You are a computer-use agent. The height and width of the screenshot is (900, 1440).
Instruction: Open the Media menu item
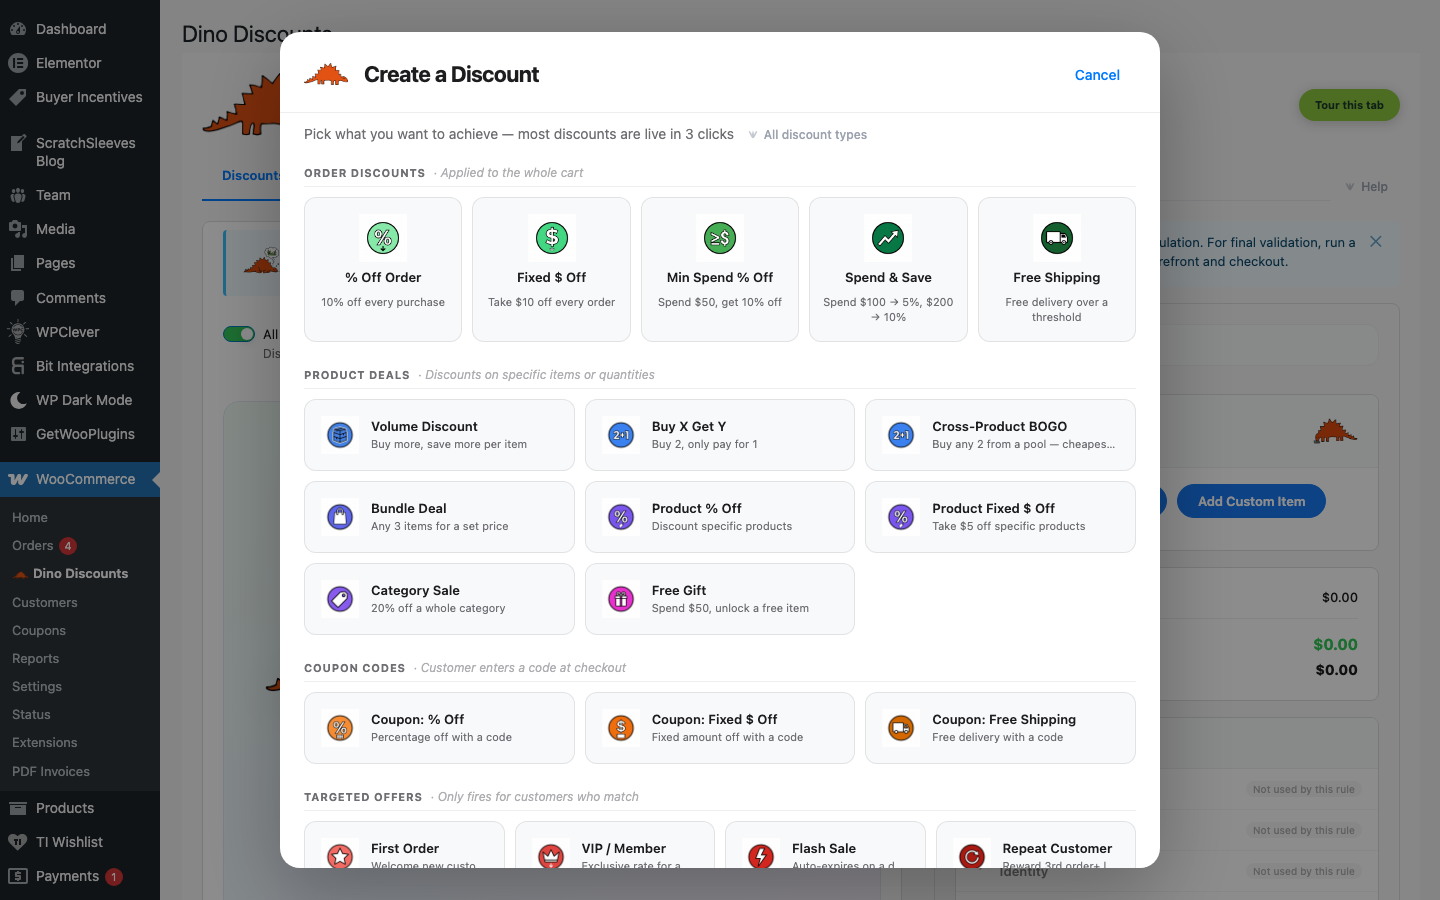click(x=80, y=229)
